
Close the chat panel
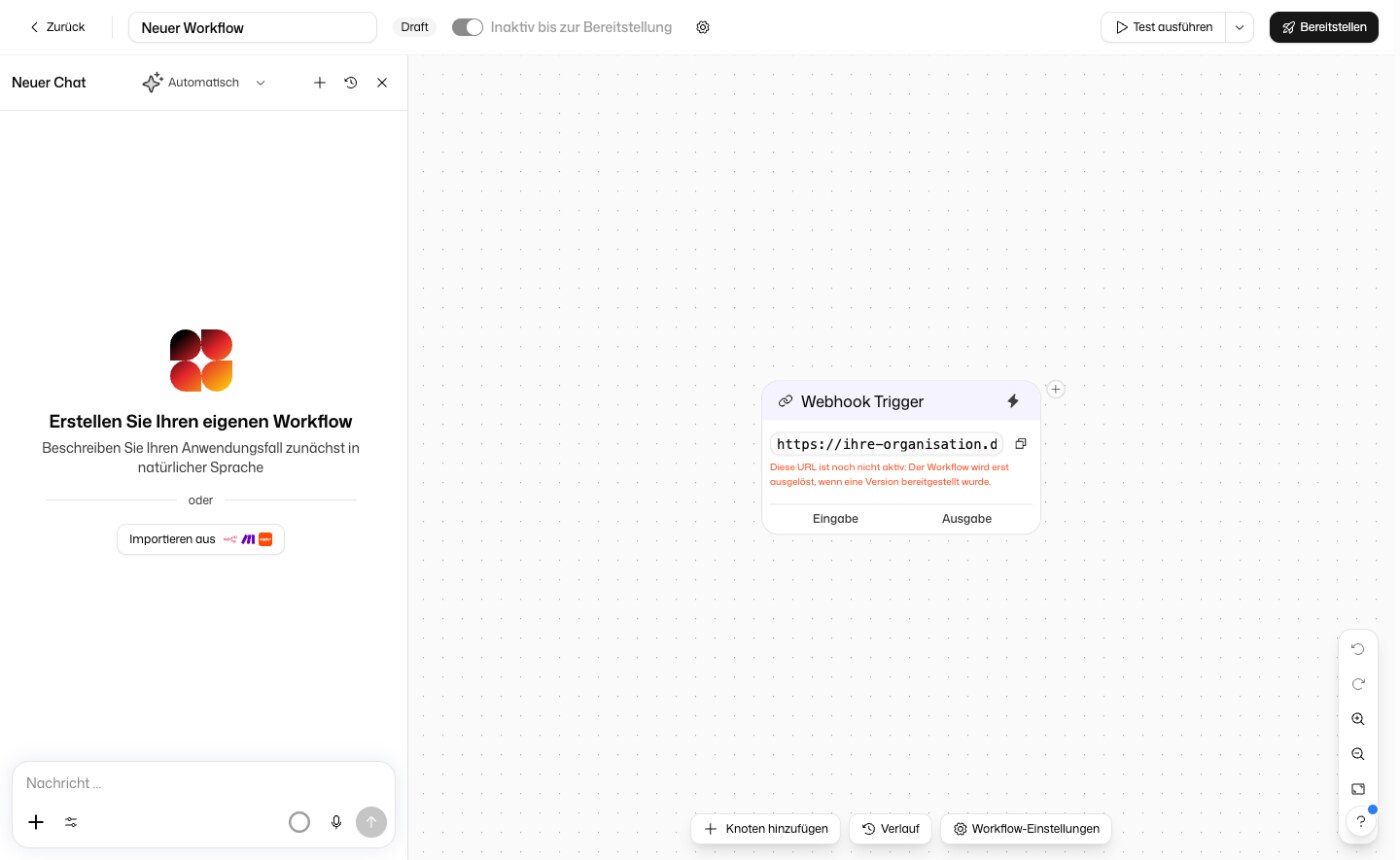(382, 83)
